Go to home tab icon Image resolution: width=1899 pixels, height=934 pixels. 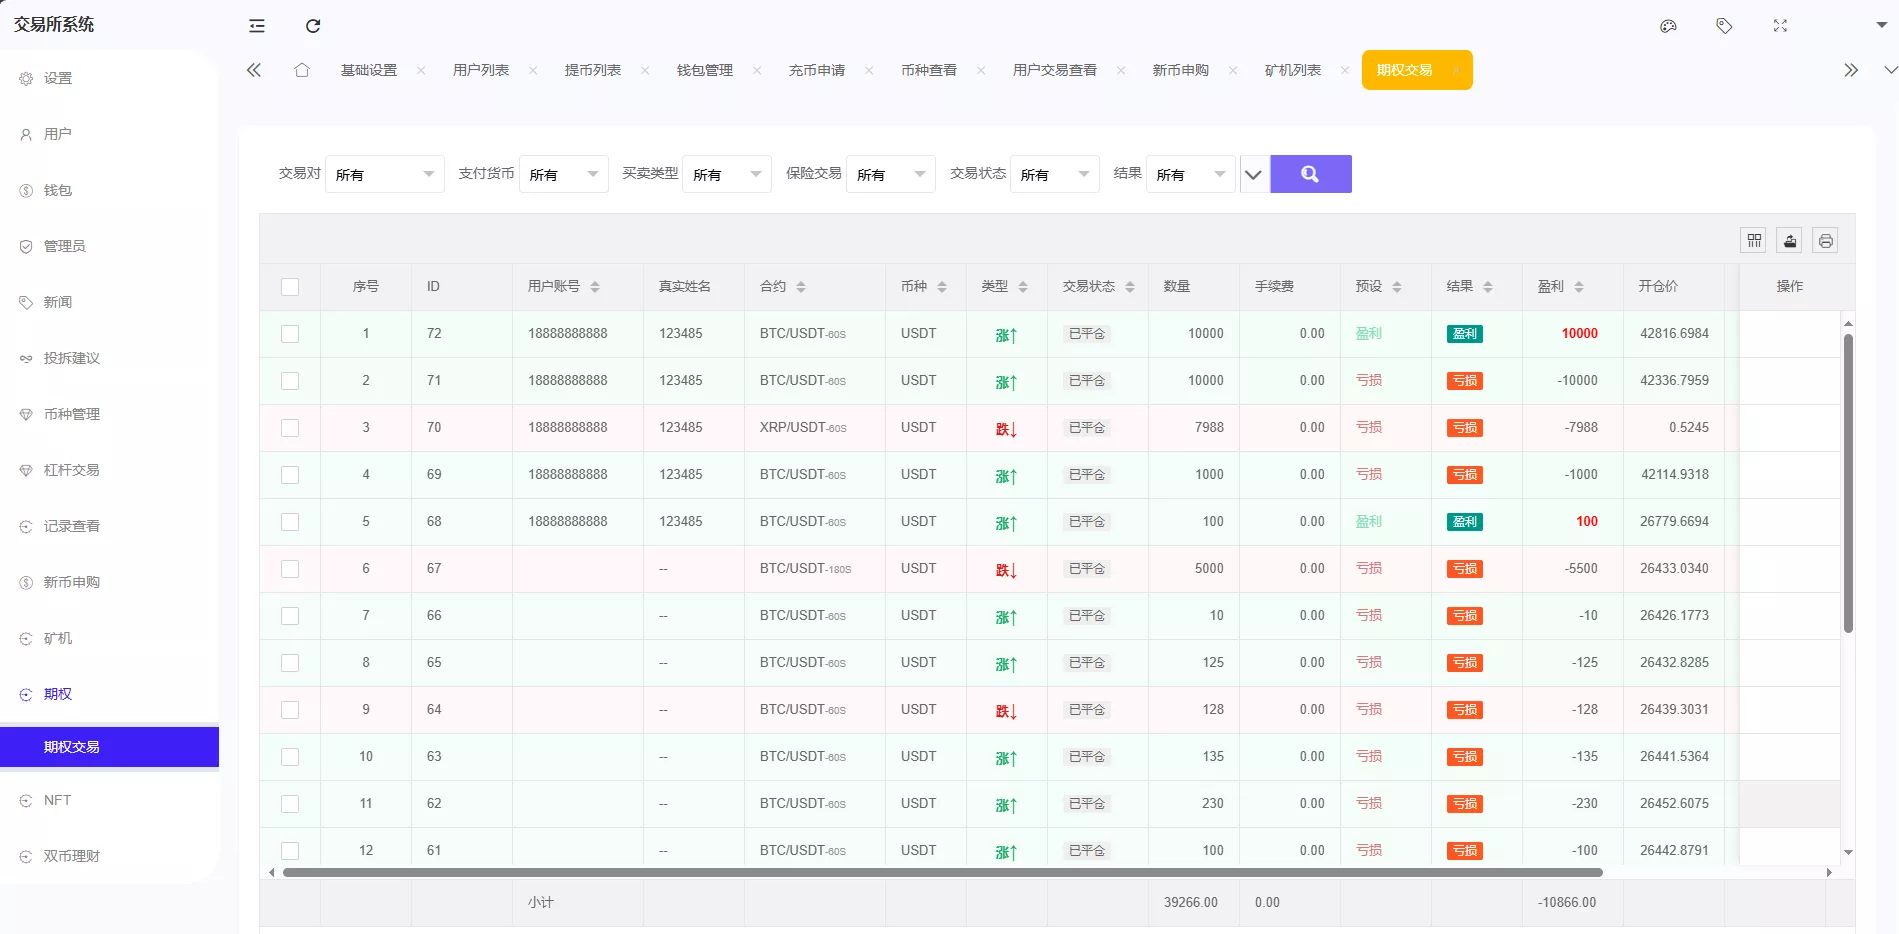(x=302, y=70)
